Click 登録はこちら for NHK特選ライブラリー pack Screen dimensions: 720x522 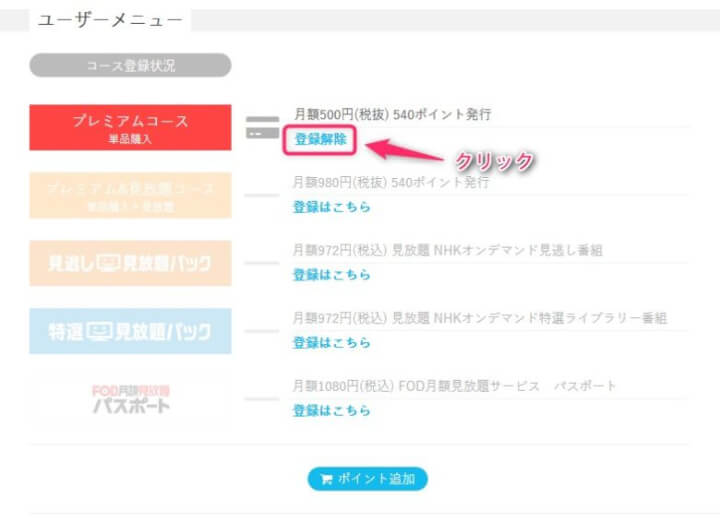(x=332, y=342)
